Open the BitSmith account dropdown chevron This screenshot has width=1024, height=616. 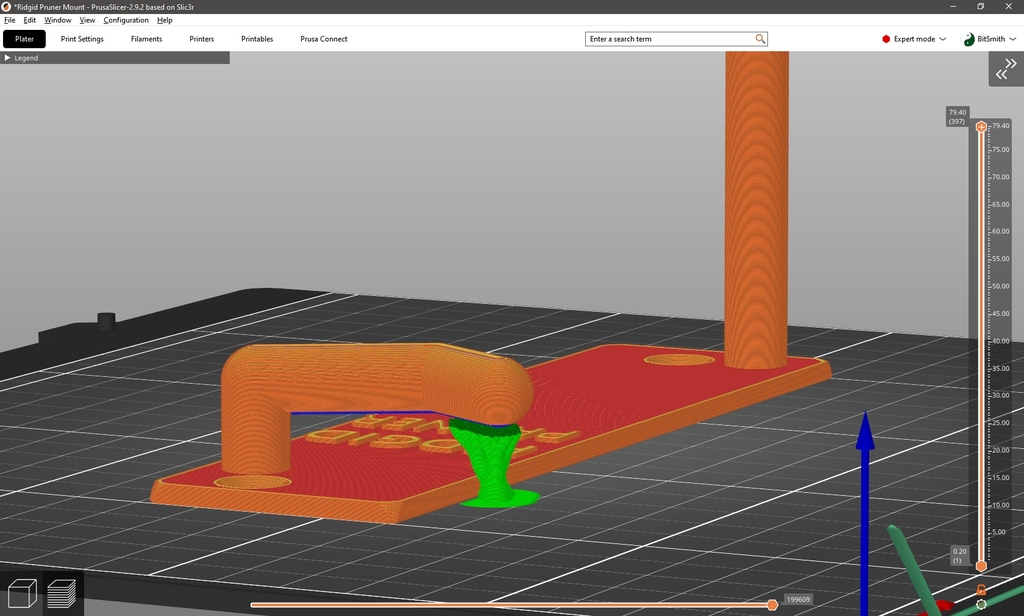click(1013, 39)
